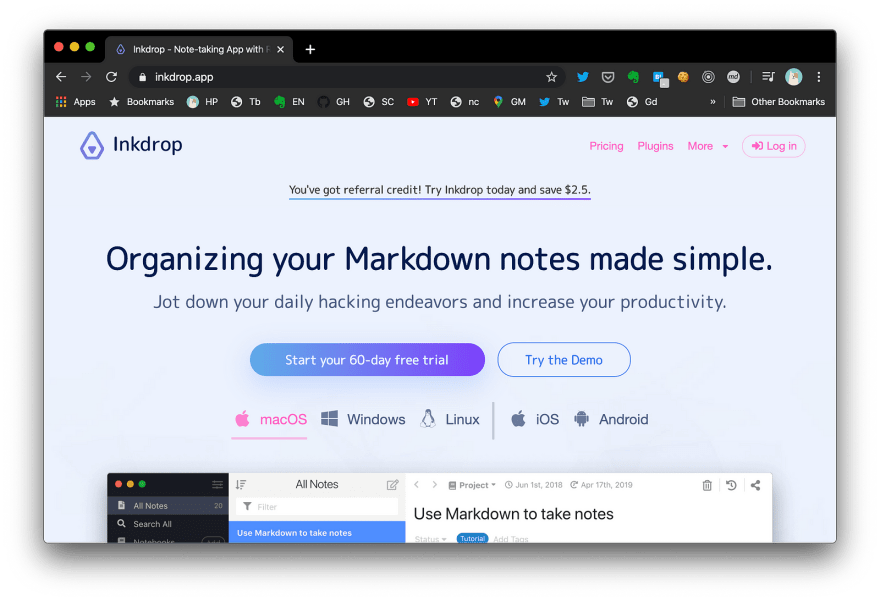Viewport: 880px width, 601px height.
Task: Go back with the browser back arrow
Action: coord(61,77)
